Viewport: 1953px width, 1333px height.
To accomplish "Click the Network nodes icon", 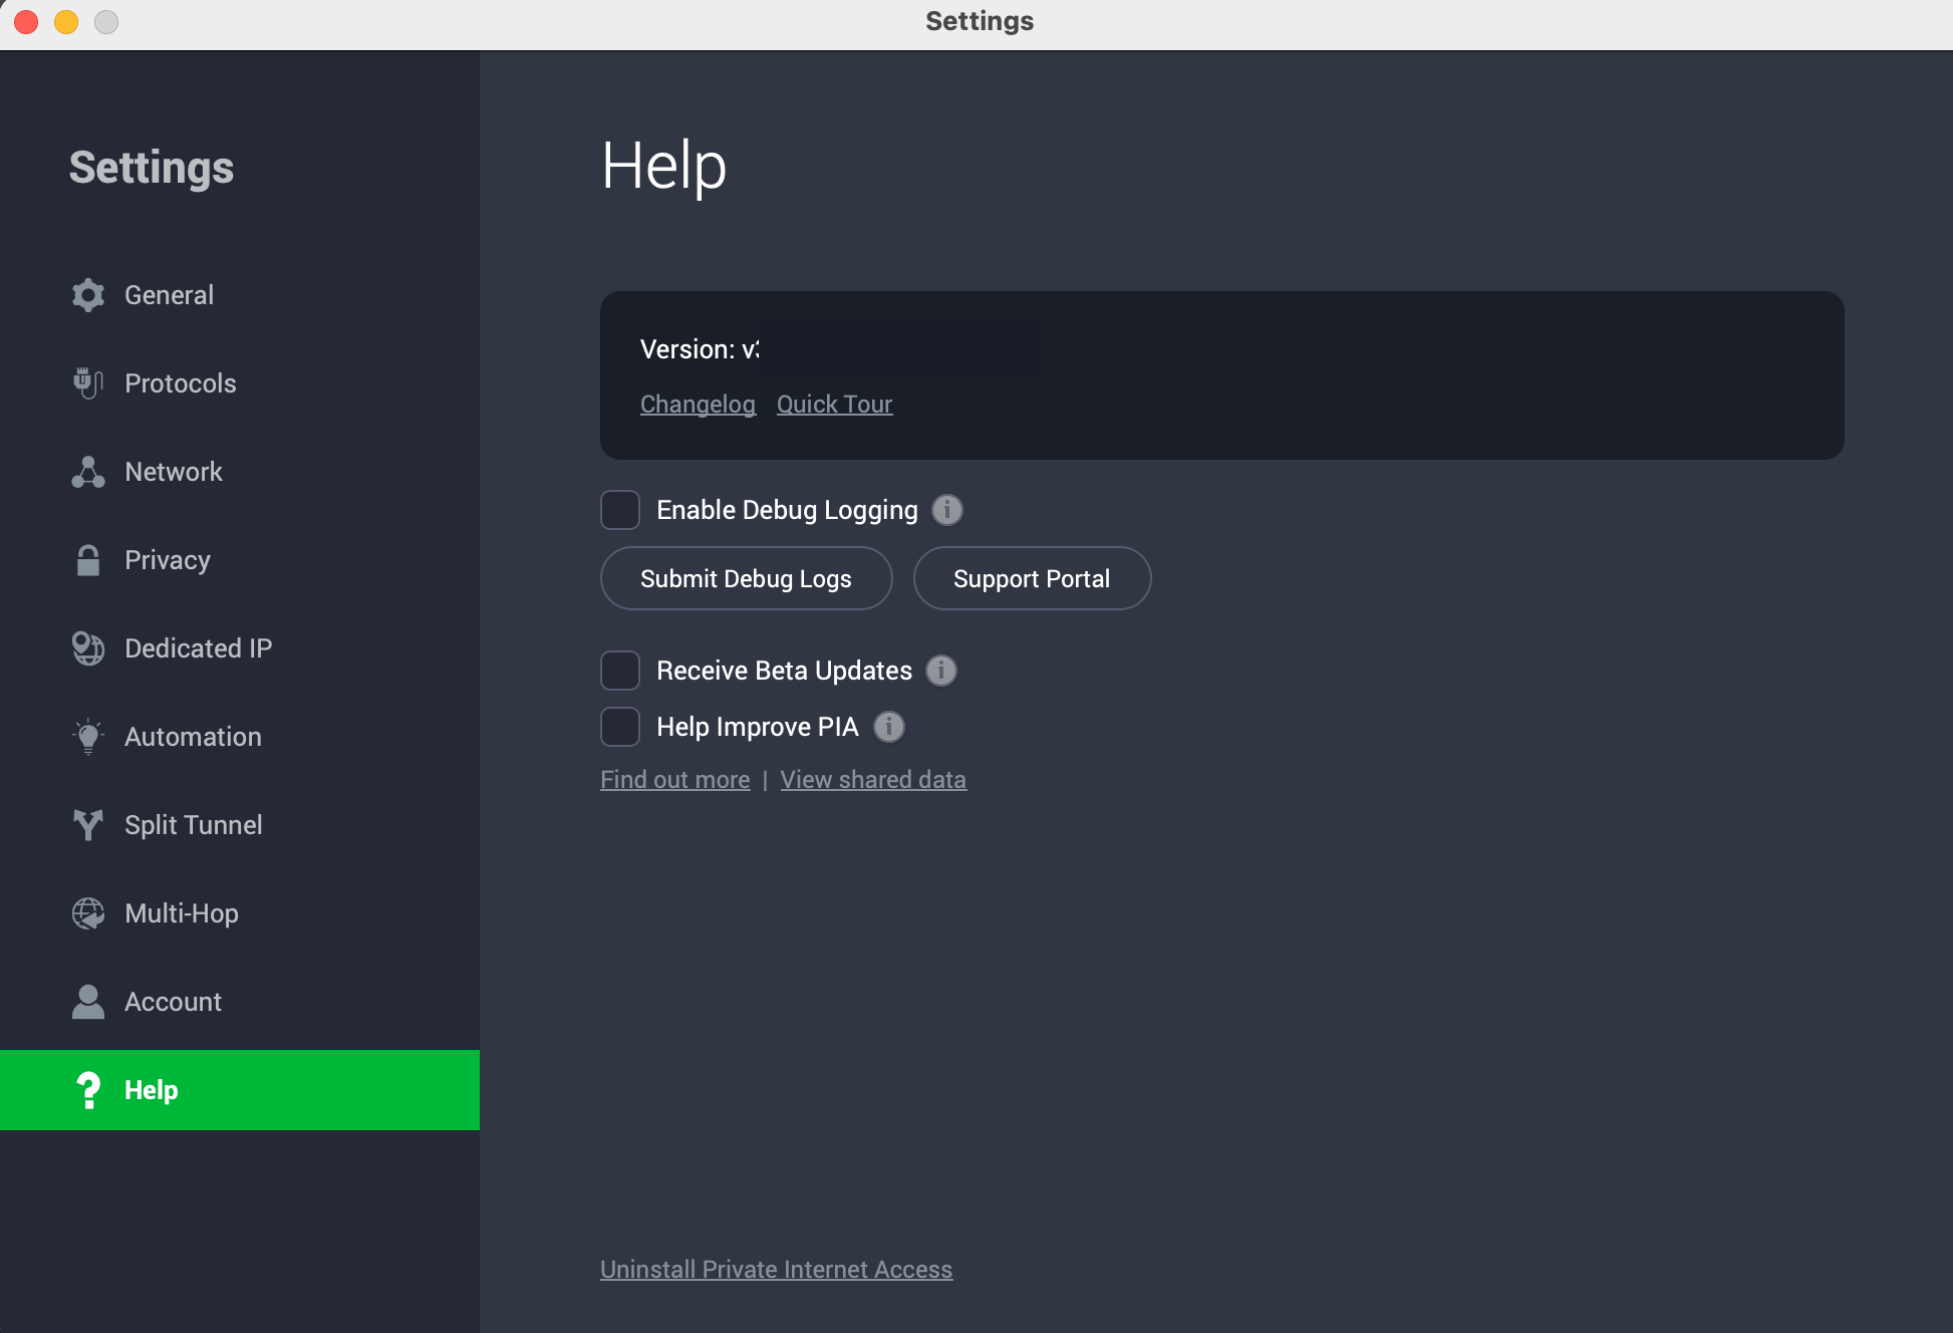I will [88, 472].
